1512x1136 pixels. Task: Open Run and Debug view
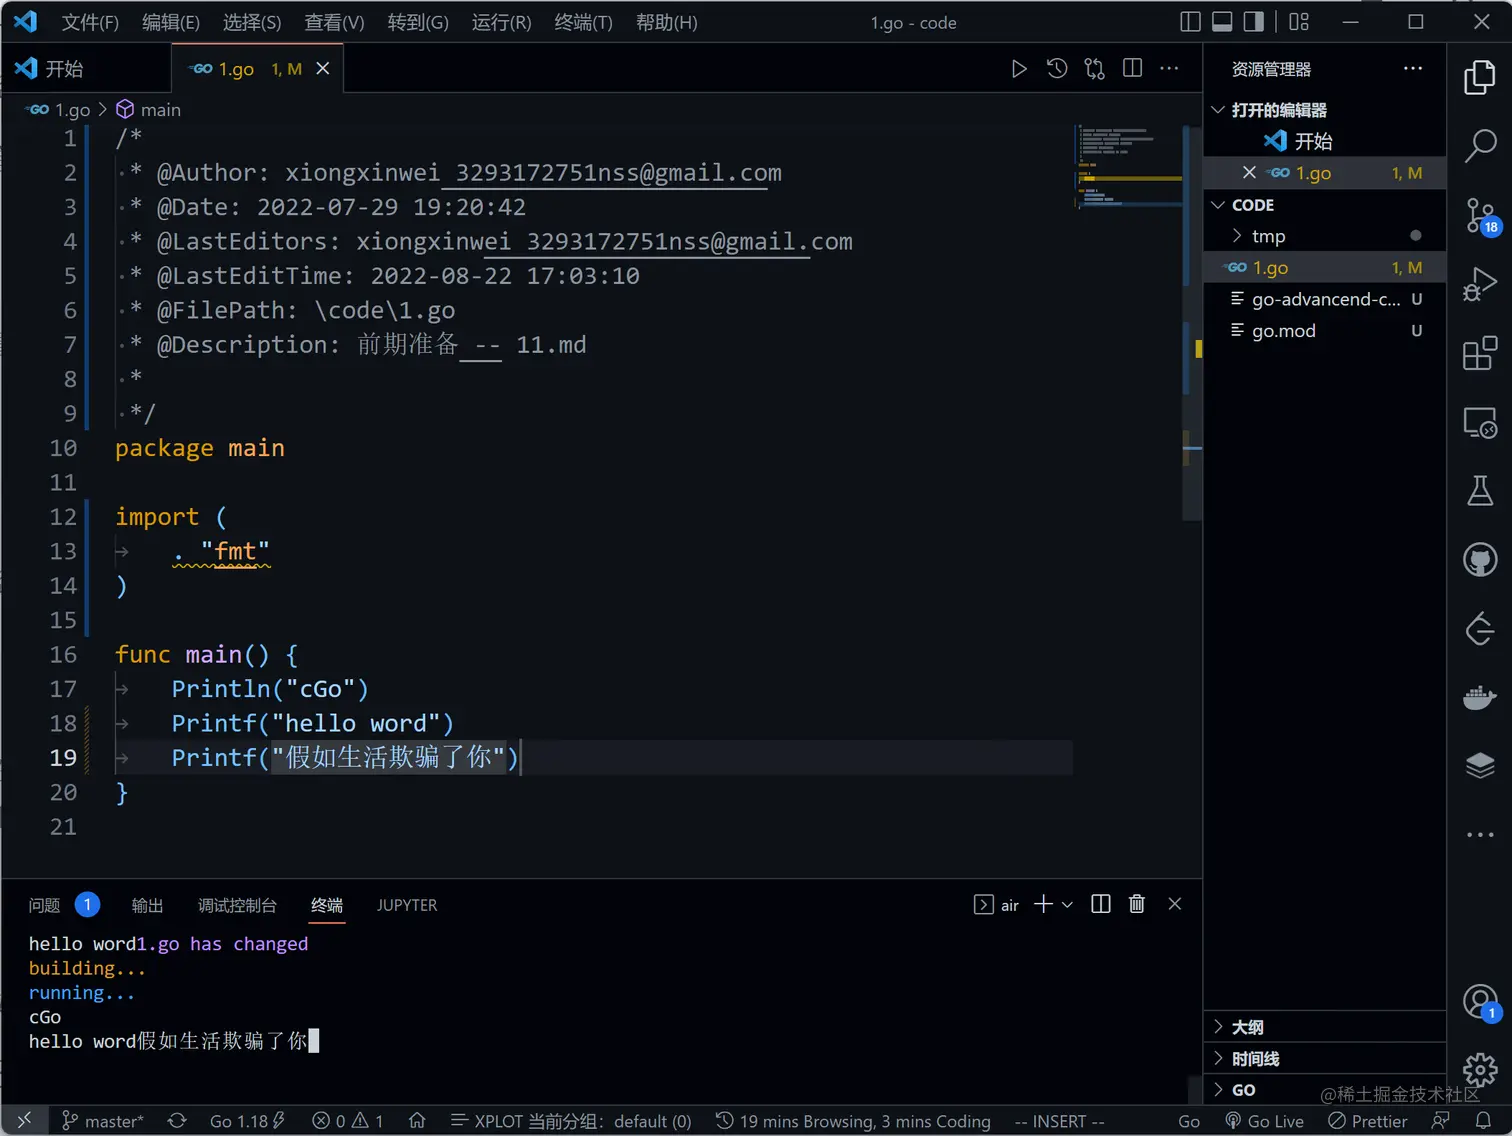click(1480, 284)
